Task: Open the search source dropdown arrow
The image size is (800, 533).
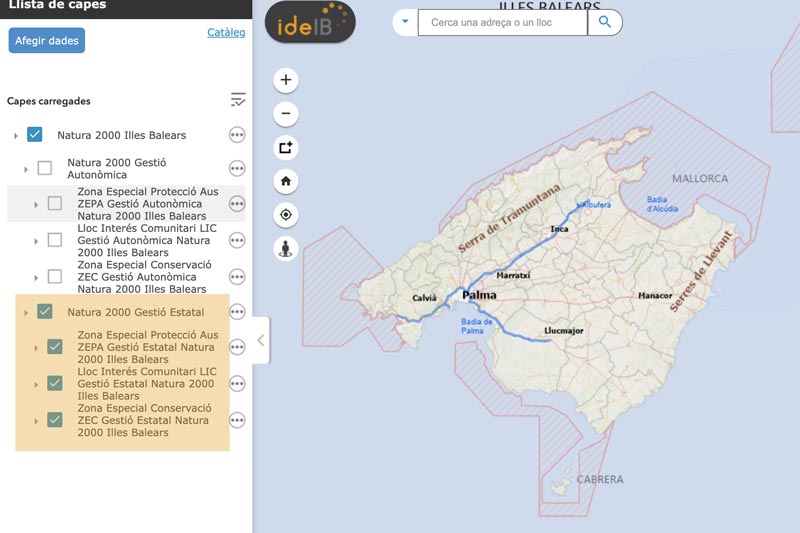Action: pos(405,22)
